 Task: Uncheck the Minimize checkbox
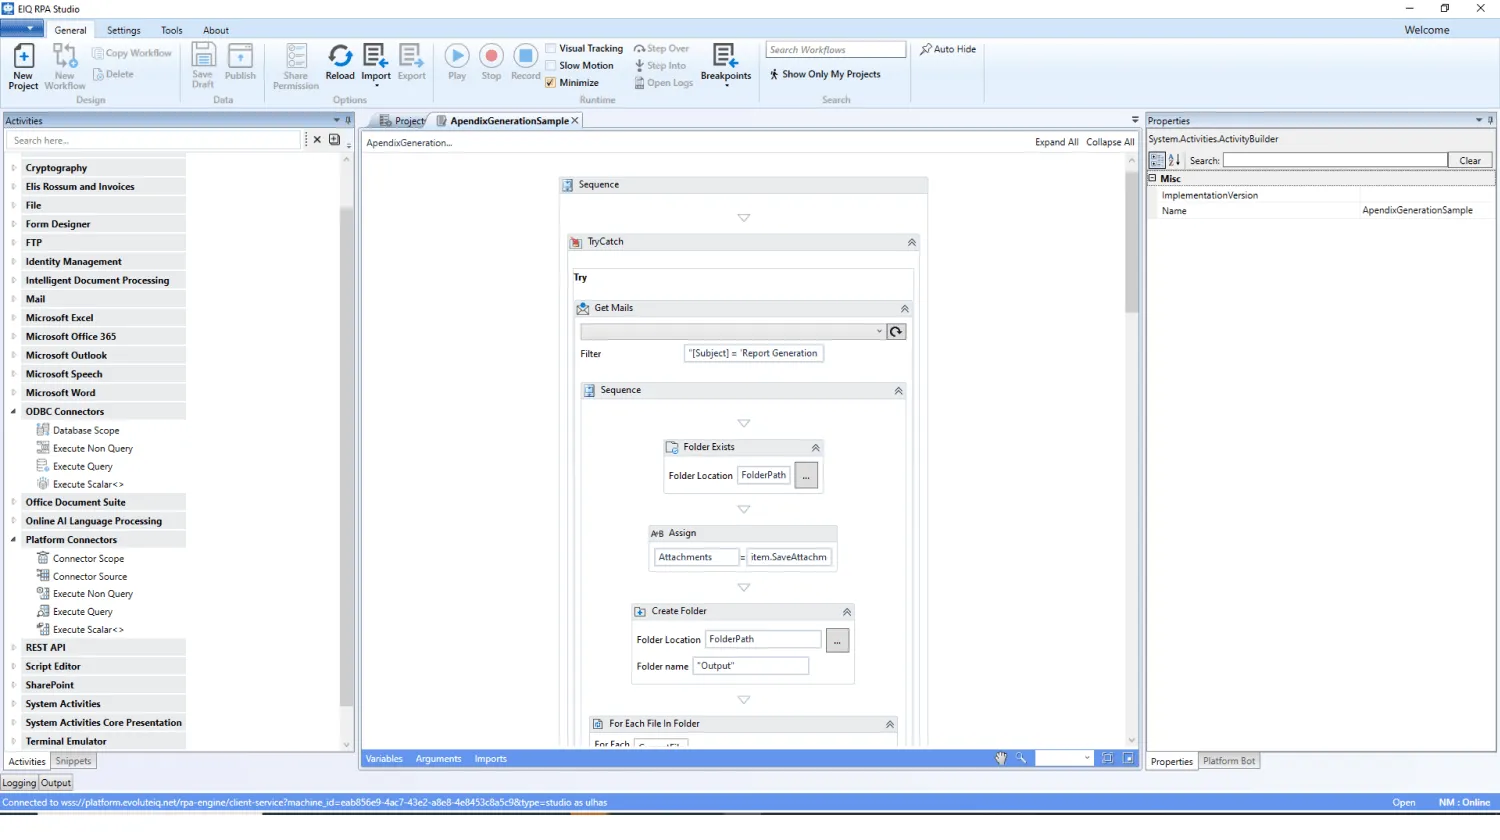(x=551, y=83)
